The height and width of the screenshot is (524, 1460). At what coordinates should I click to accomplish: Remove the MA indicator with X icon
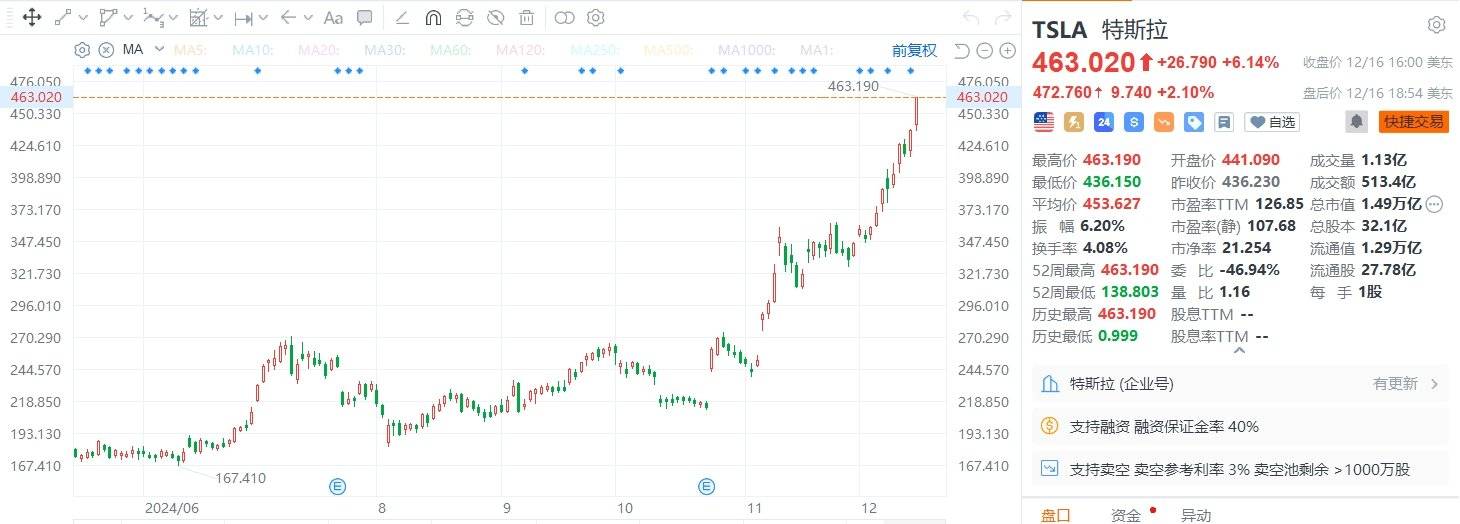tap(105, 49)
